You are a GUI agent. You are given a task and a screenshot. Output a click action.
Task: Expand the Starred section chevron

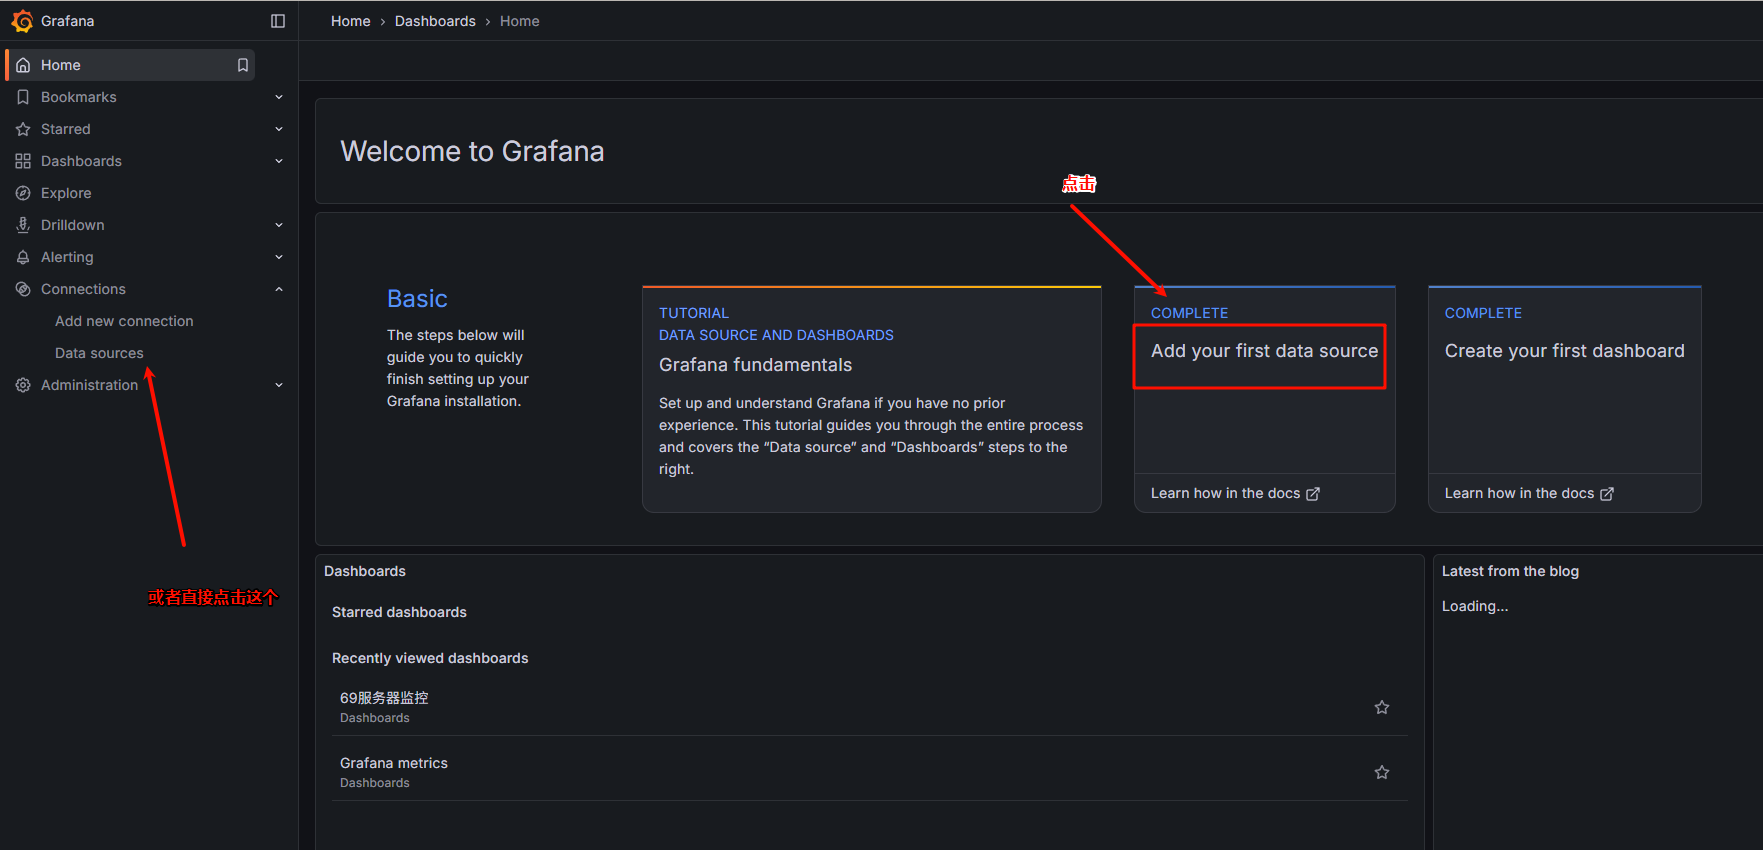(279, 129)
